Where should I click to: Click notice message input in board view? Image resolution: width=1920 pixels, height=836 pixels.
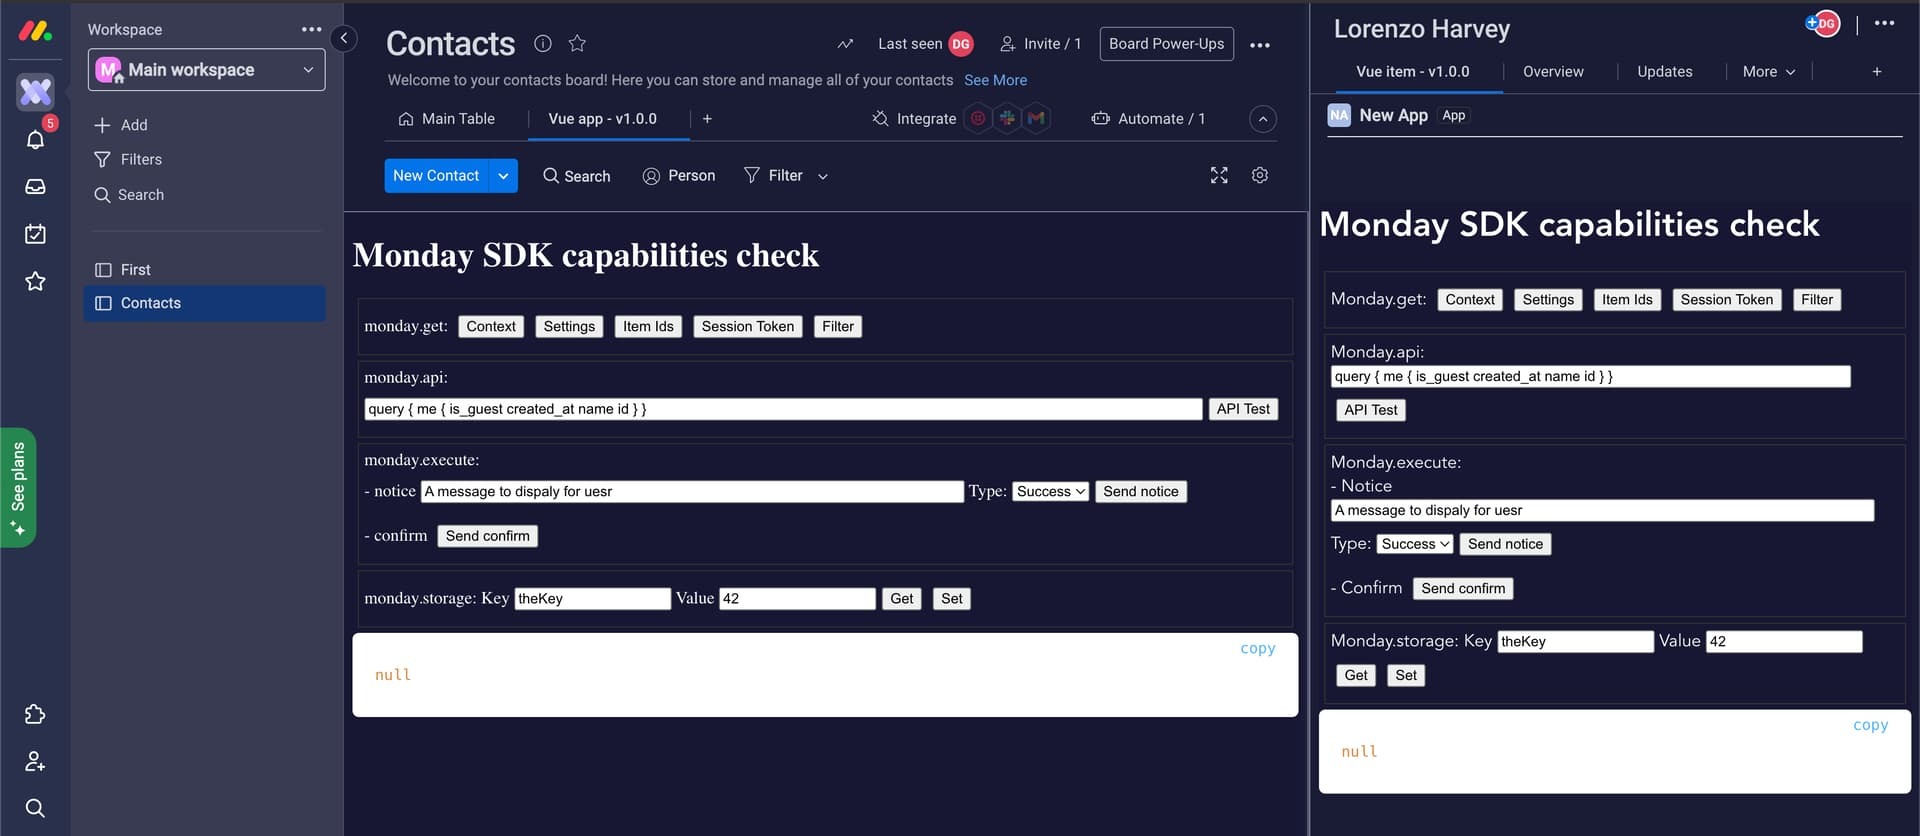(692, 491)
